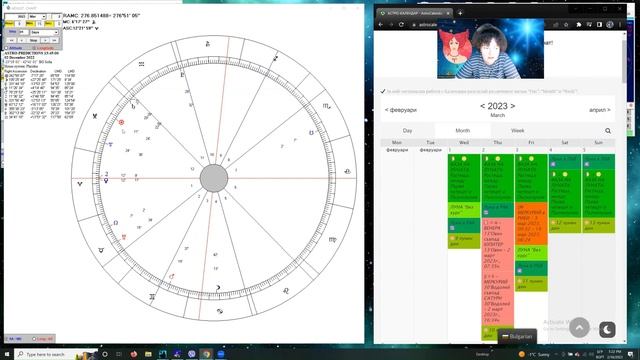640x360 pixels.
Task: Open the notification center icon
Action: [631, 354]
